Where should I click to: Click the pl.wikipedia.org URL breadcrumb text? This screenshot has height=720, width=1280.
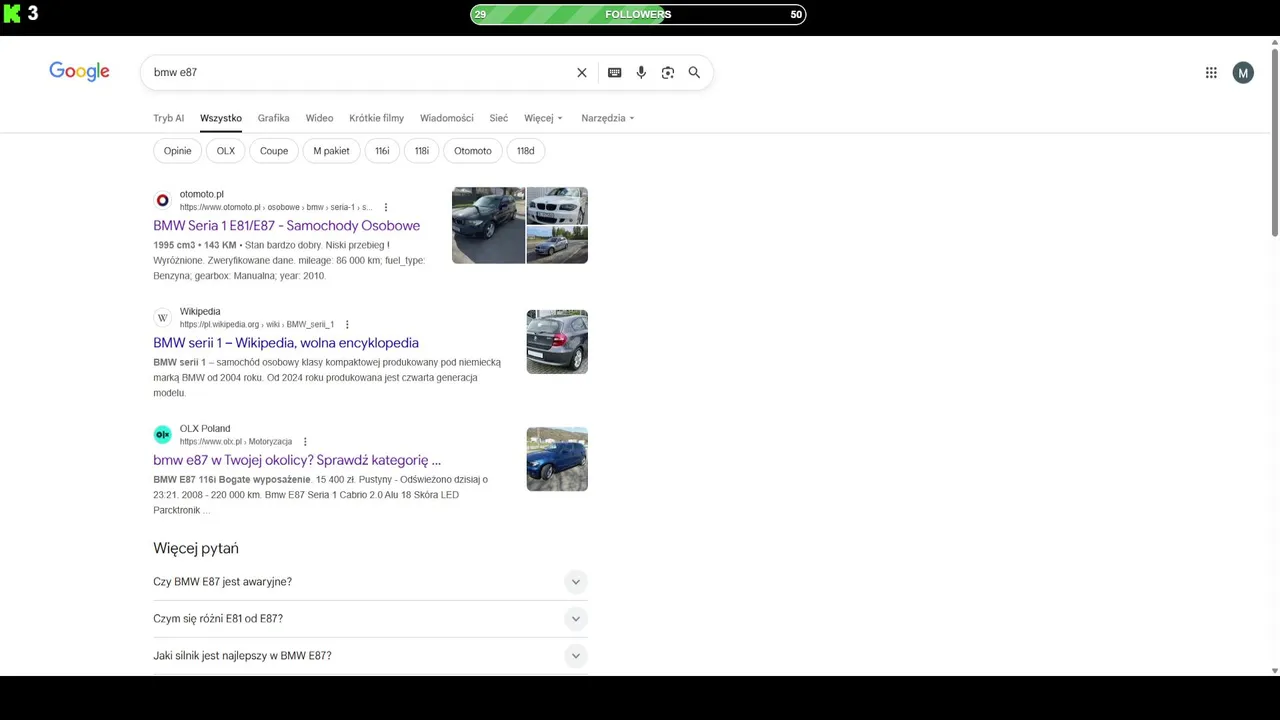tap(257, 324)
